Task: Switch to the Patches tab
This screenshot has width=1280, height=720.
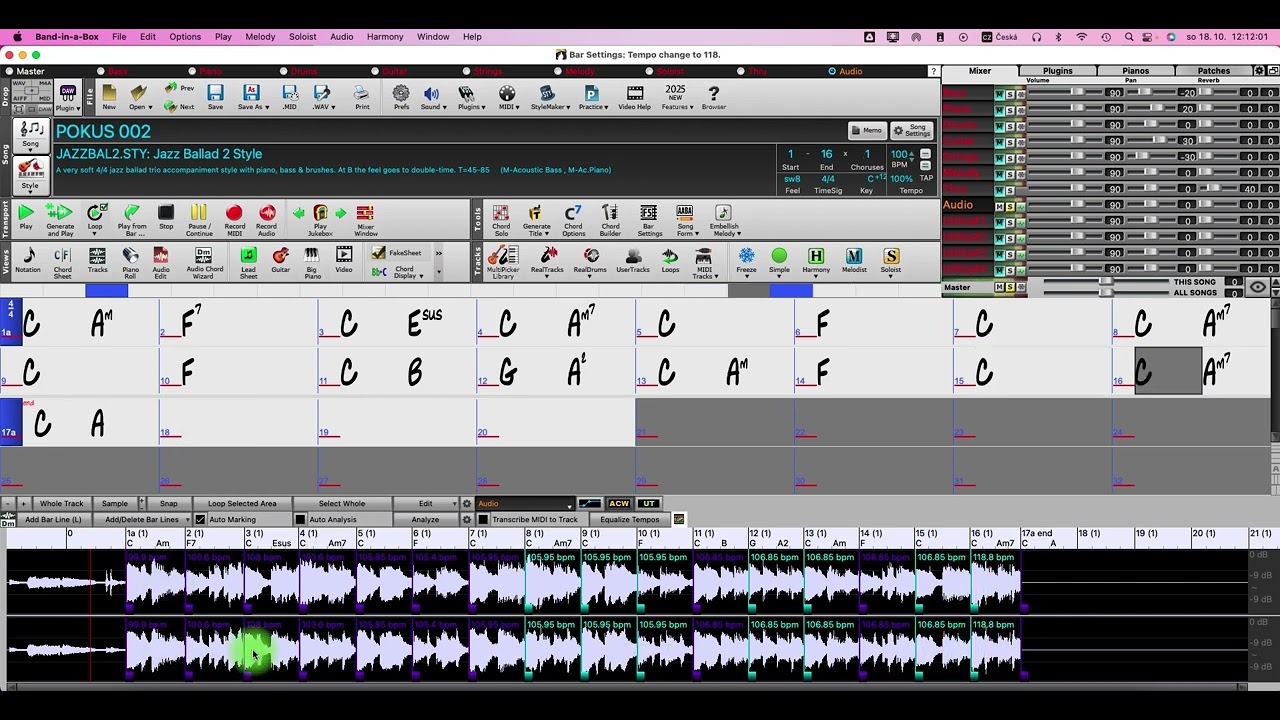Action: 1214,71
